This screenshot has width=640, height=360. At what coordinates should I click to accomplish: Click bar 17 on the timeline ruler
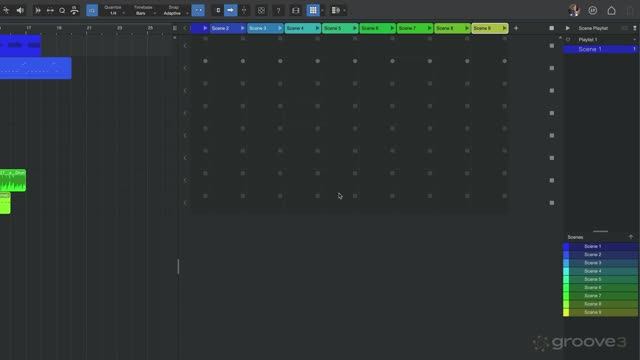pos(29,28)
